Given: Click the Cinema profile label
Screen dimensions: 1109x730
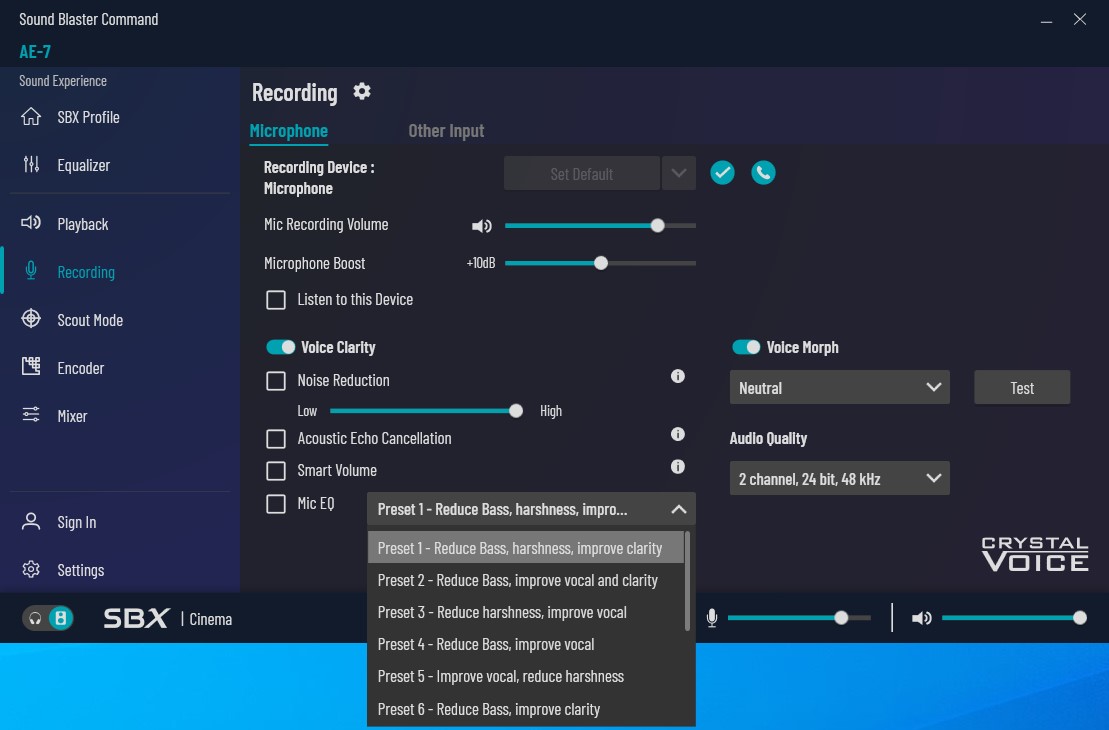Looking at the screenshot, I should click(211, 619).
